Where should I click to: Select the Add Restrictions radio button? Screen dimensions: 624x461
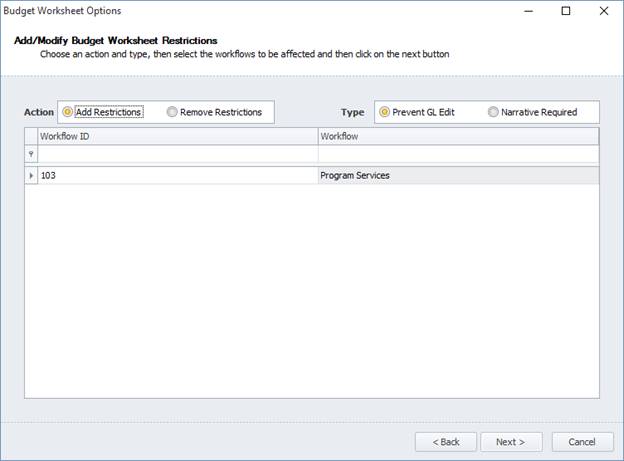point(68,112)
